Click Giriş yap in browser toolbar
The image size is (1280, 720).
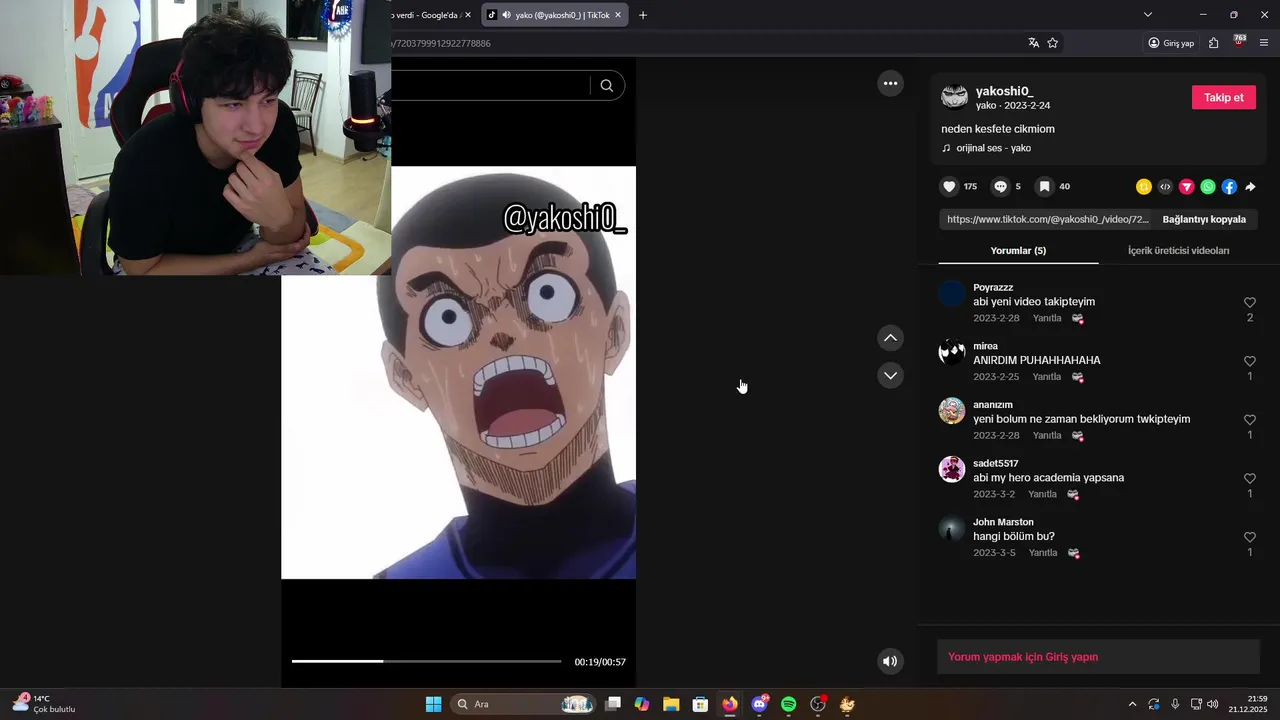1171,43
